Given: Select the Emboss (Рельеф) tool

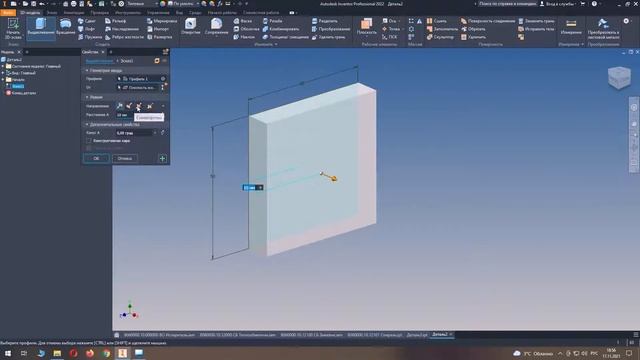Looking at the screenshot, I should pos(116,21).
